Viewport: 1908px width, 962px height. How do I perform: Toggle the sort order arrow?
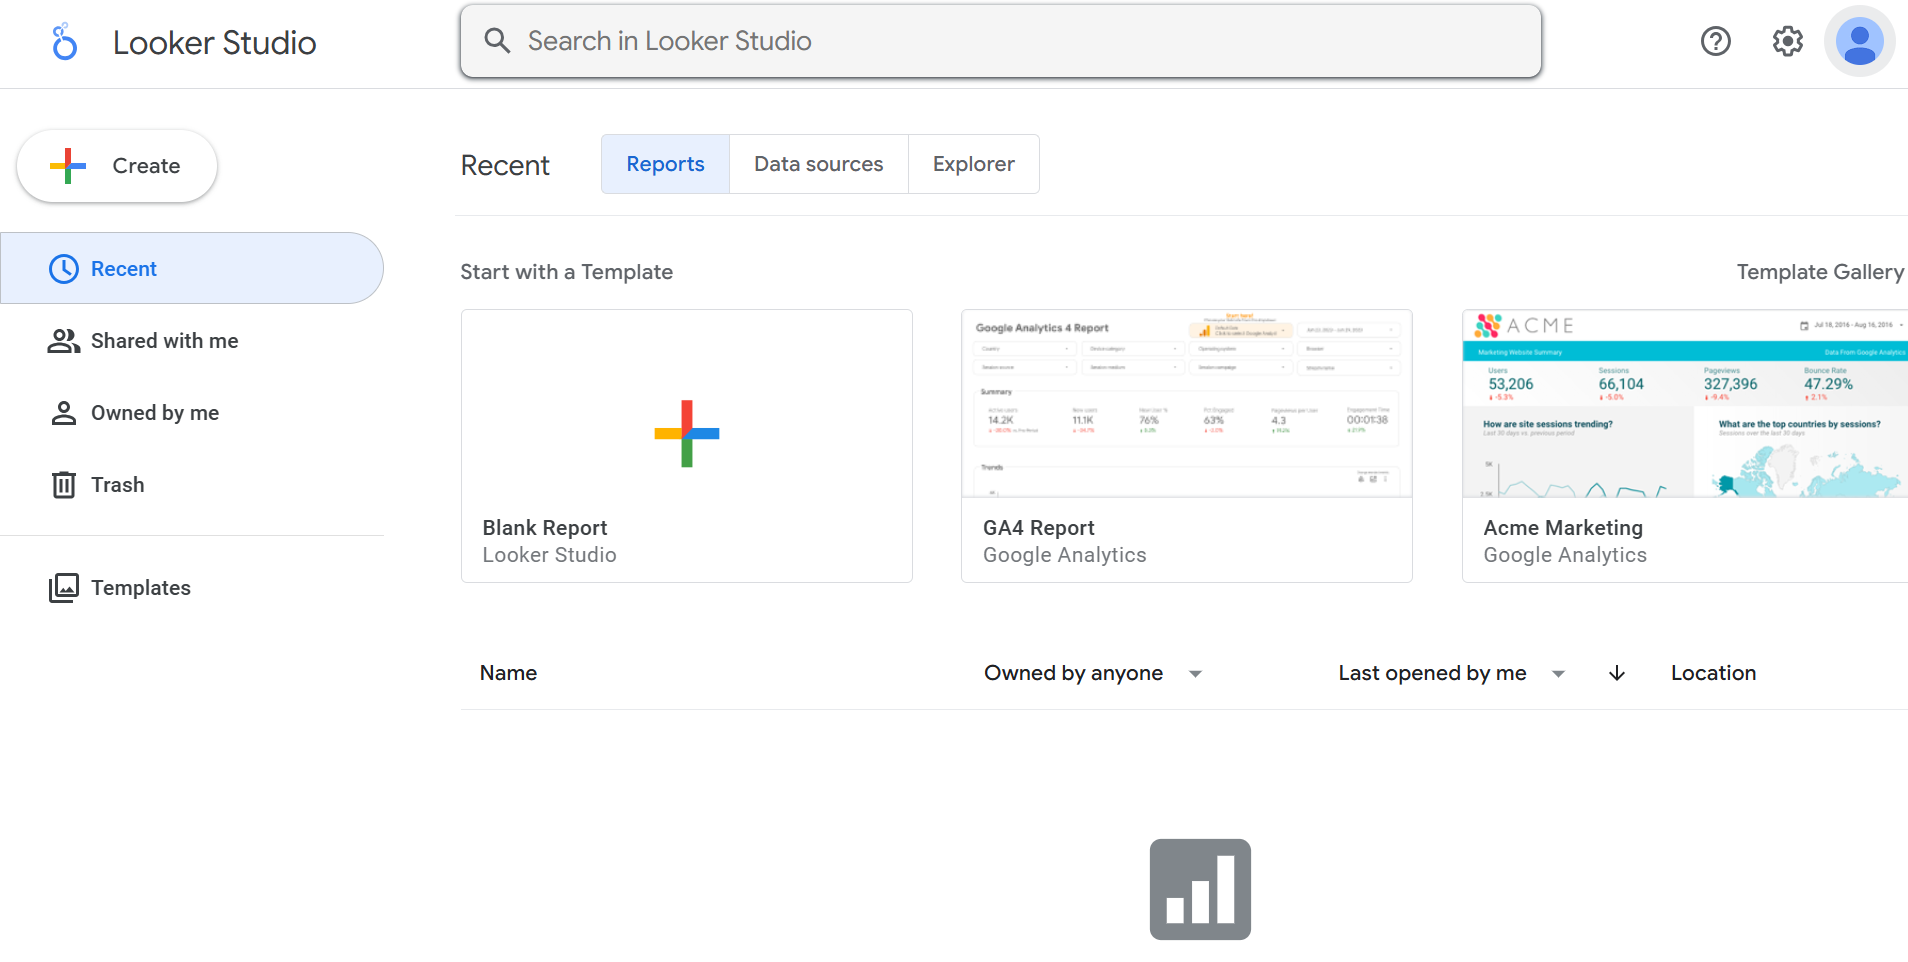coord(1616,673)
